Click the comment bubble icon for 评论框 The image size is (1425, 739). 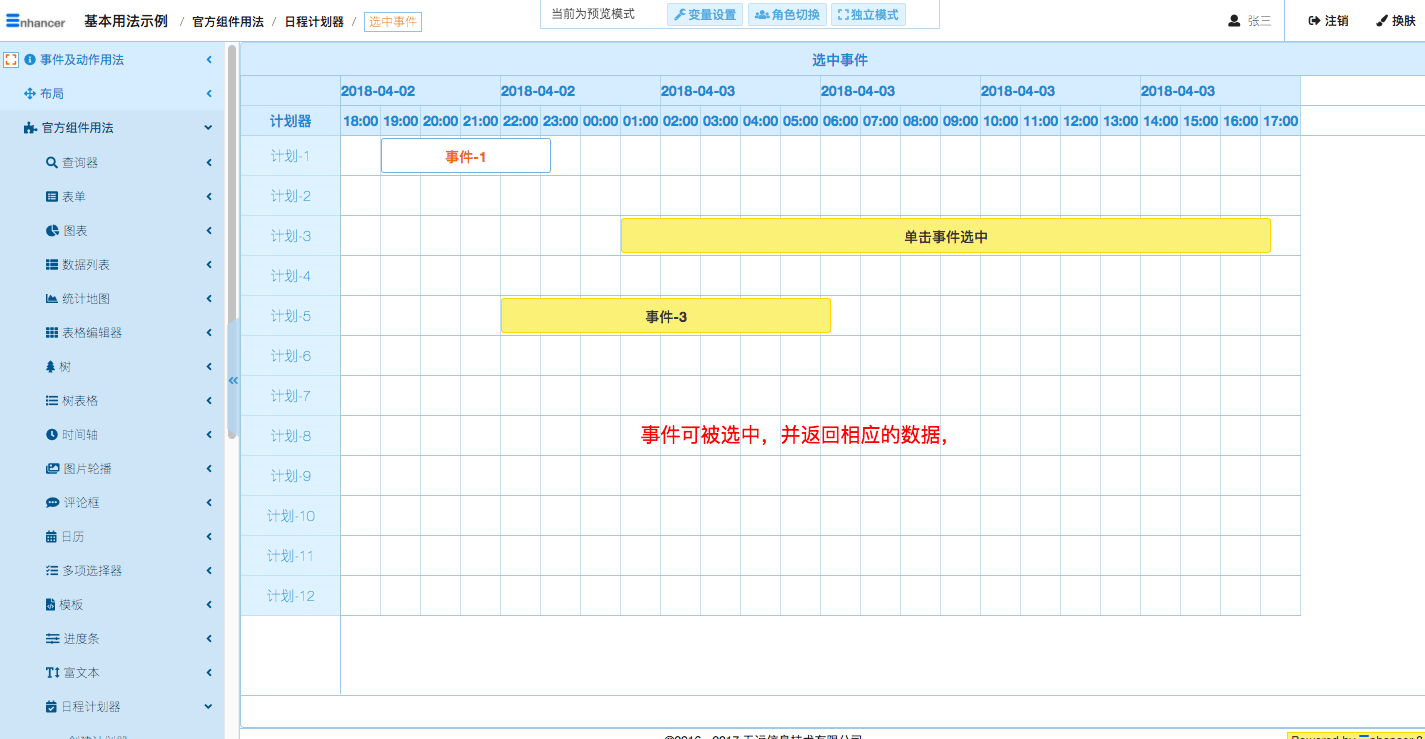coord(52,503)
